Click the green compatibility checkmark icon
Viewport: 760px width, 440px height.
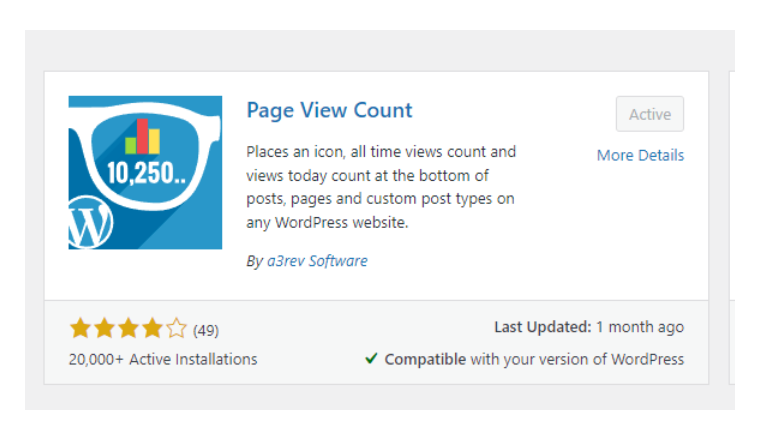[371, 358]
